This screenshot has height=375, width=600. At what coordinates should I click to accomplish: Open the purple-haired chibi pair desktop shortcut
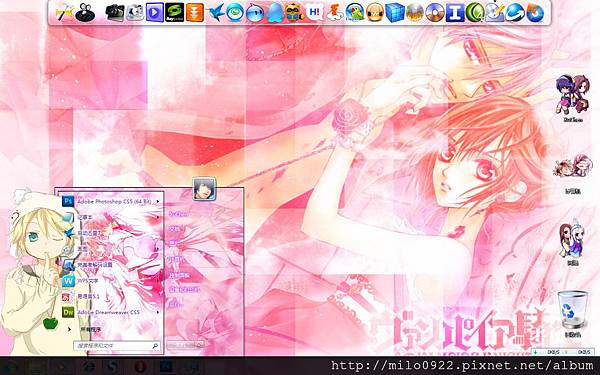tap(572, 95)
